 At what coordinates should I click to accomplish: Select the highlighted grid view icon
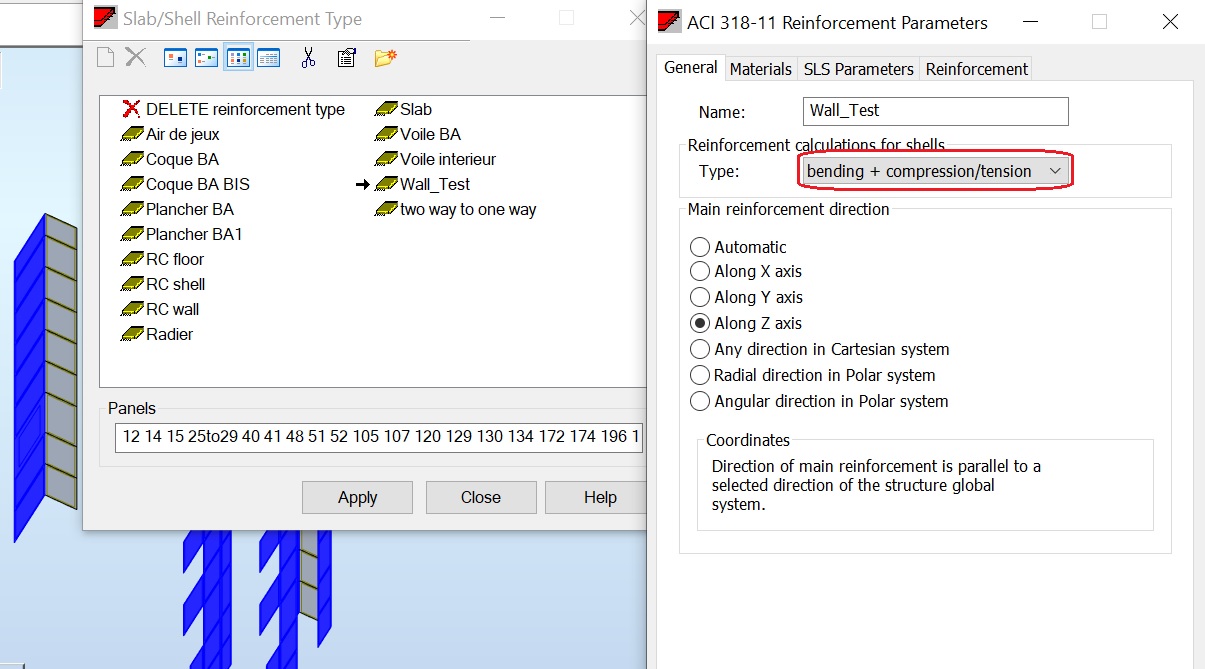point(238,57)
